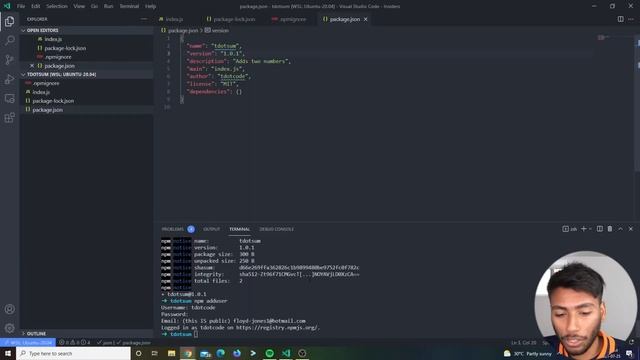The width and height of the screenshot is (640, 360).
Task: Open the Selection menu
Action: [x=57, y=6]
